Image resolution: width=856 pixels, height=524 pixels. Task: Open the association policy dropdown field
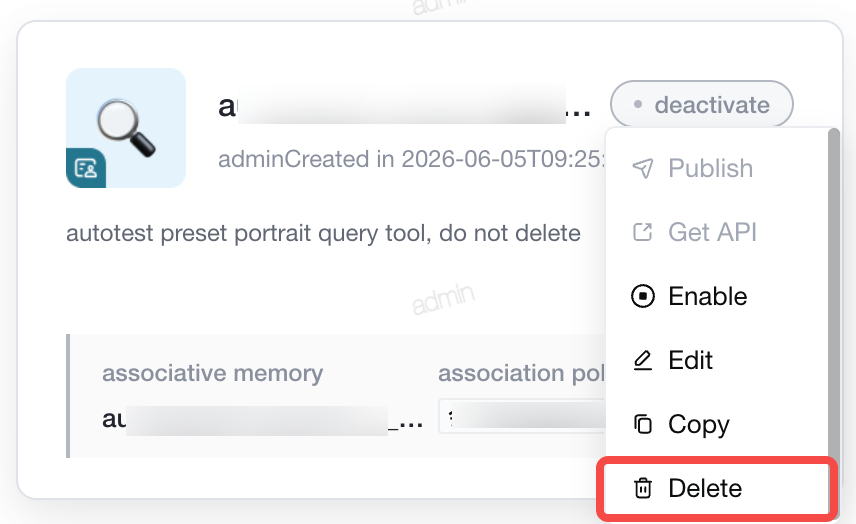point(522,416)
